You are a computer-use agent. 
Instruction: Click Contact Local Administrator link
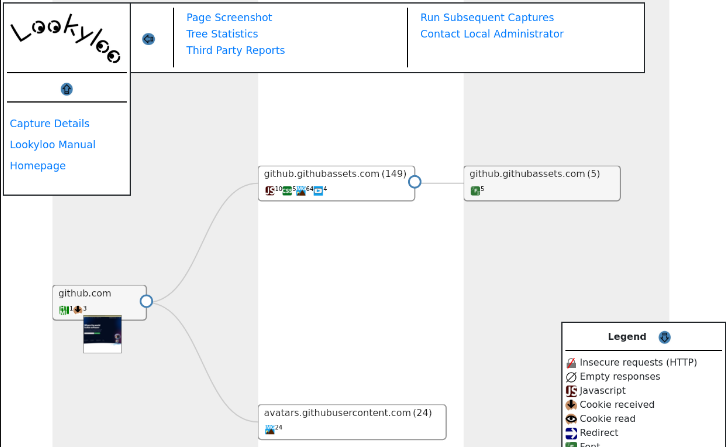click(x=492, y=34)
